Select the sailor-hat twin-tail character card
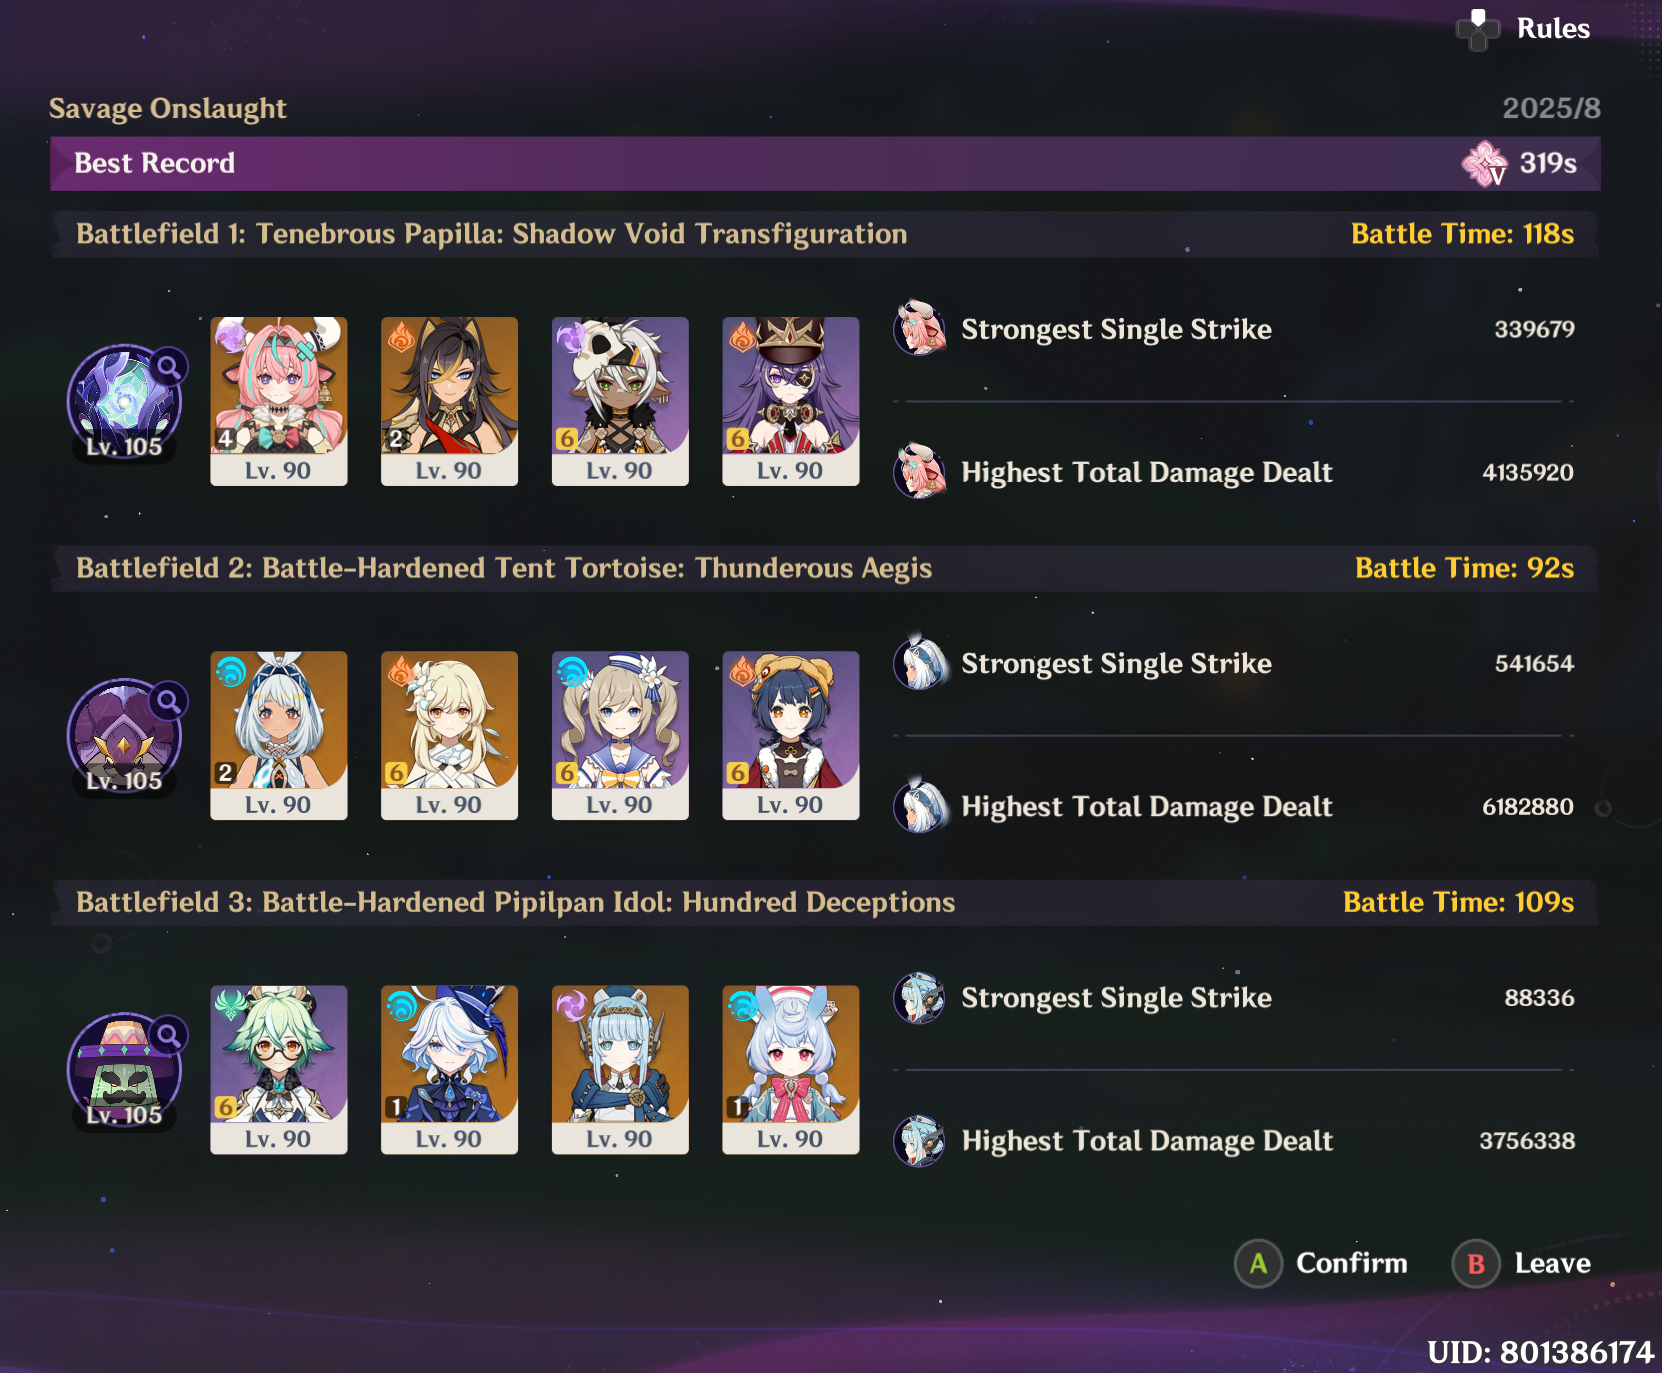This screenshot has width=1662, height=1373. 620,736
